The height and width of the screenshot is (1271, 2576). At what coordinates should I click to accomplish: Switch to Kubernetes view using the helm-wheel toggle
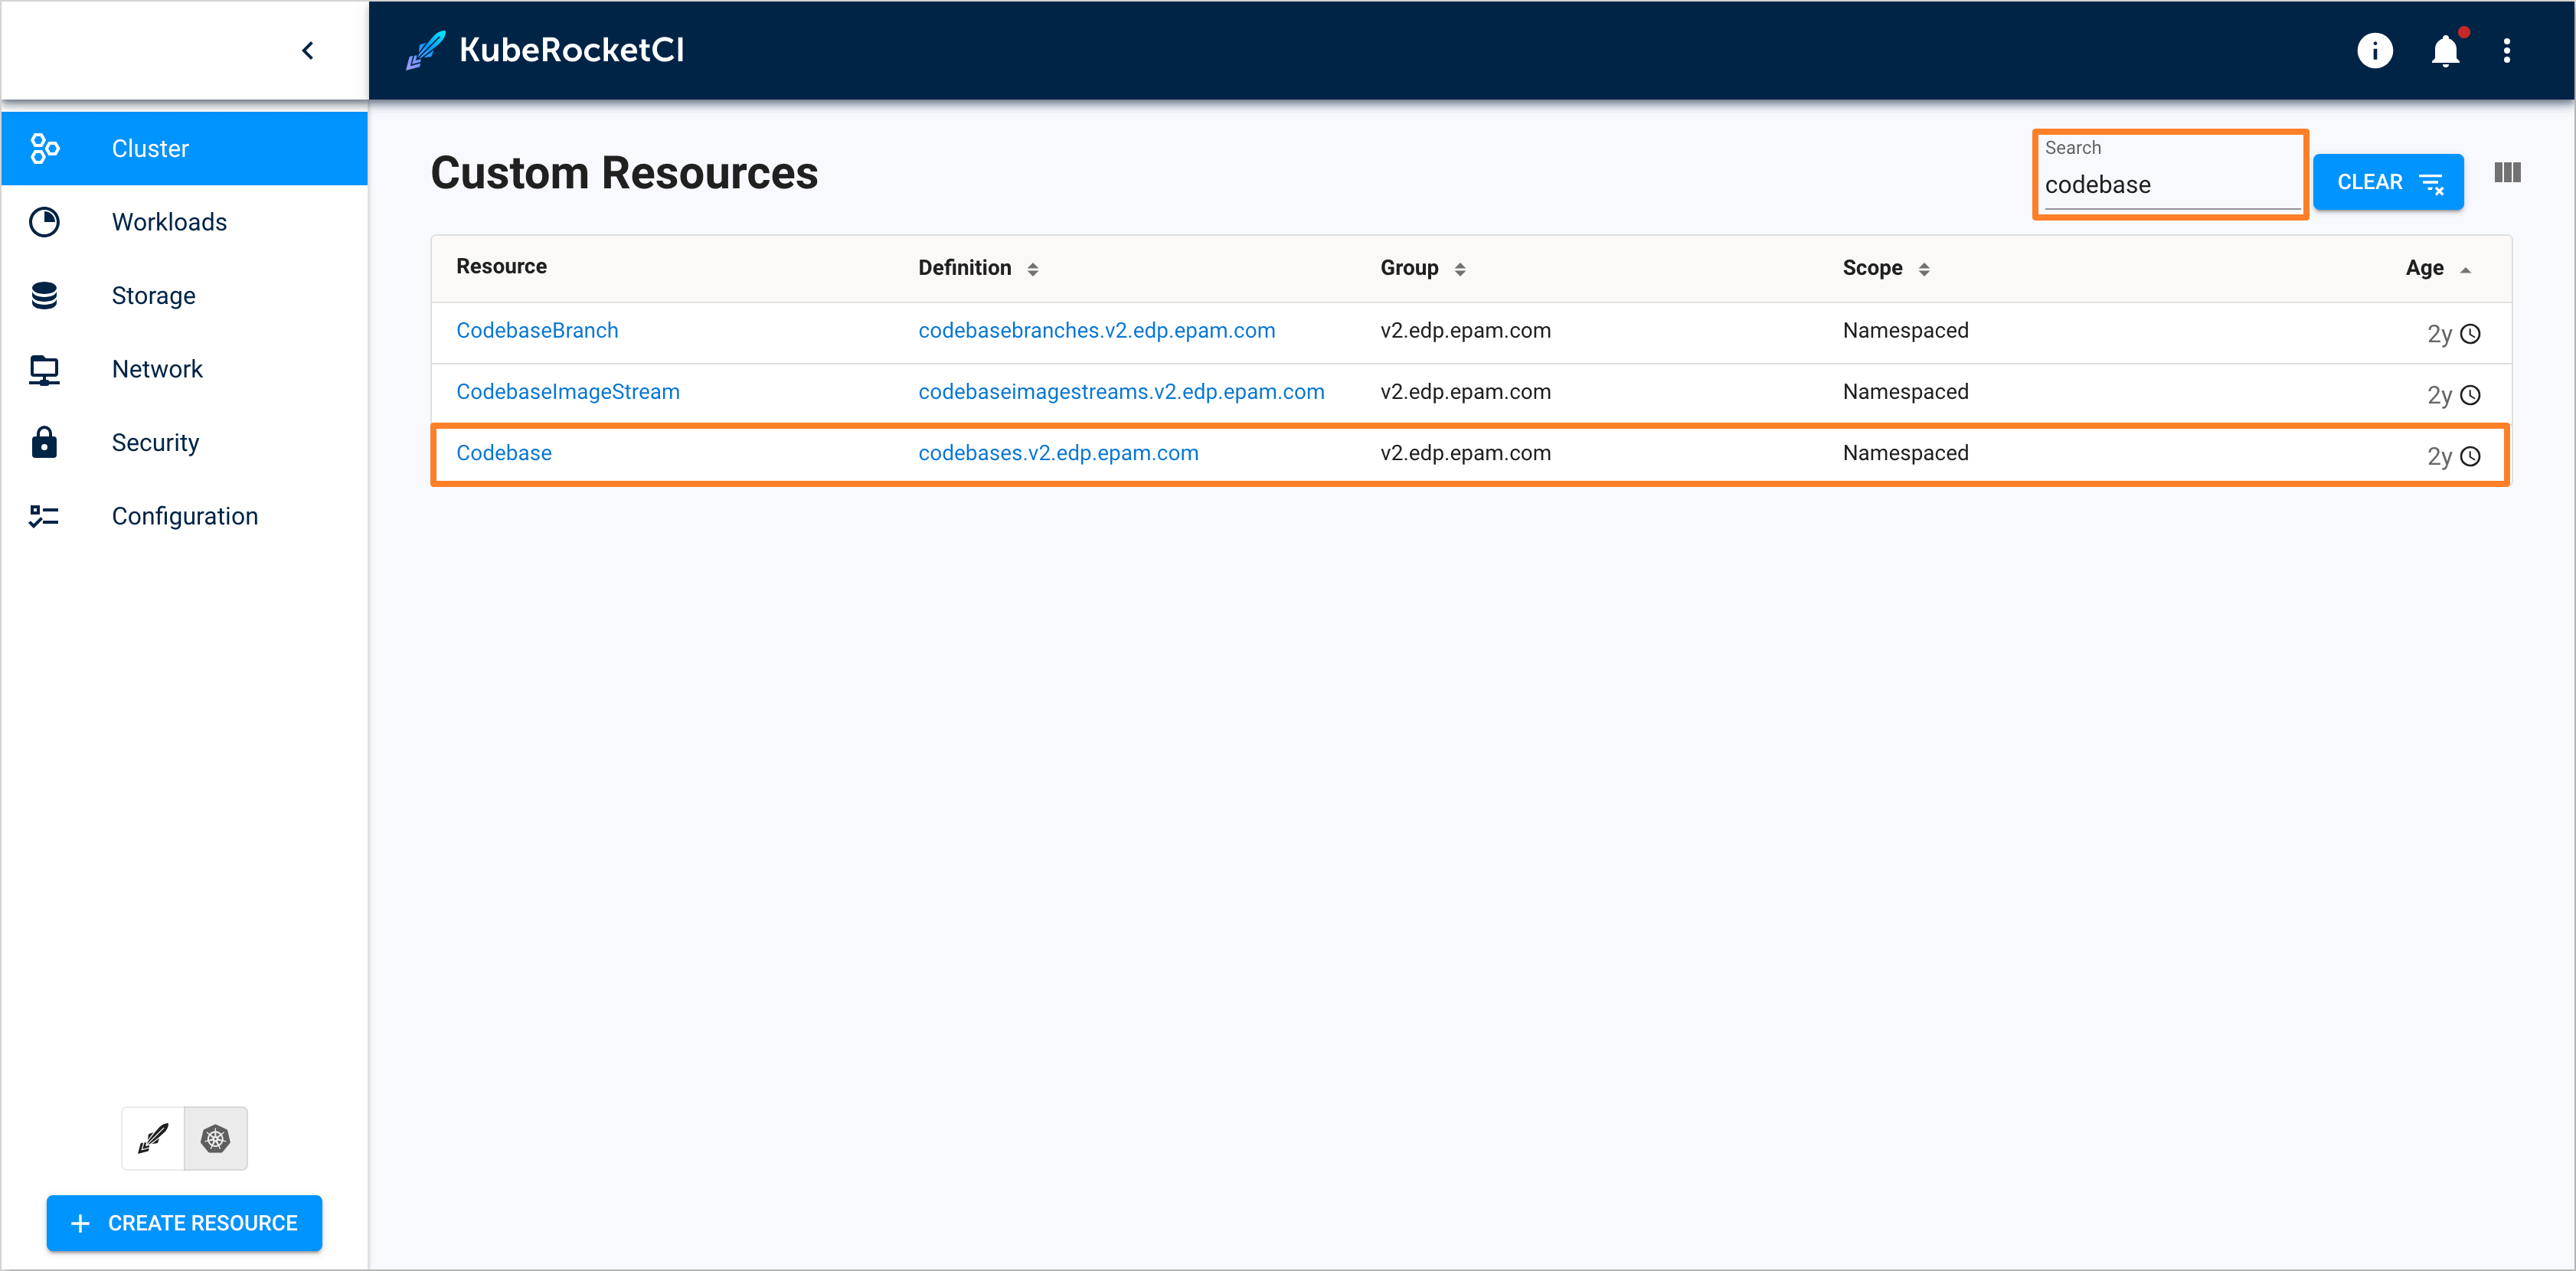tap(215, 1138)
